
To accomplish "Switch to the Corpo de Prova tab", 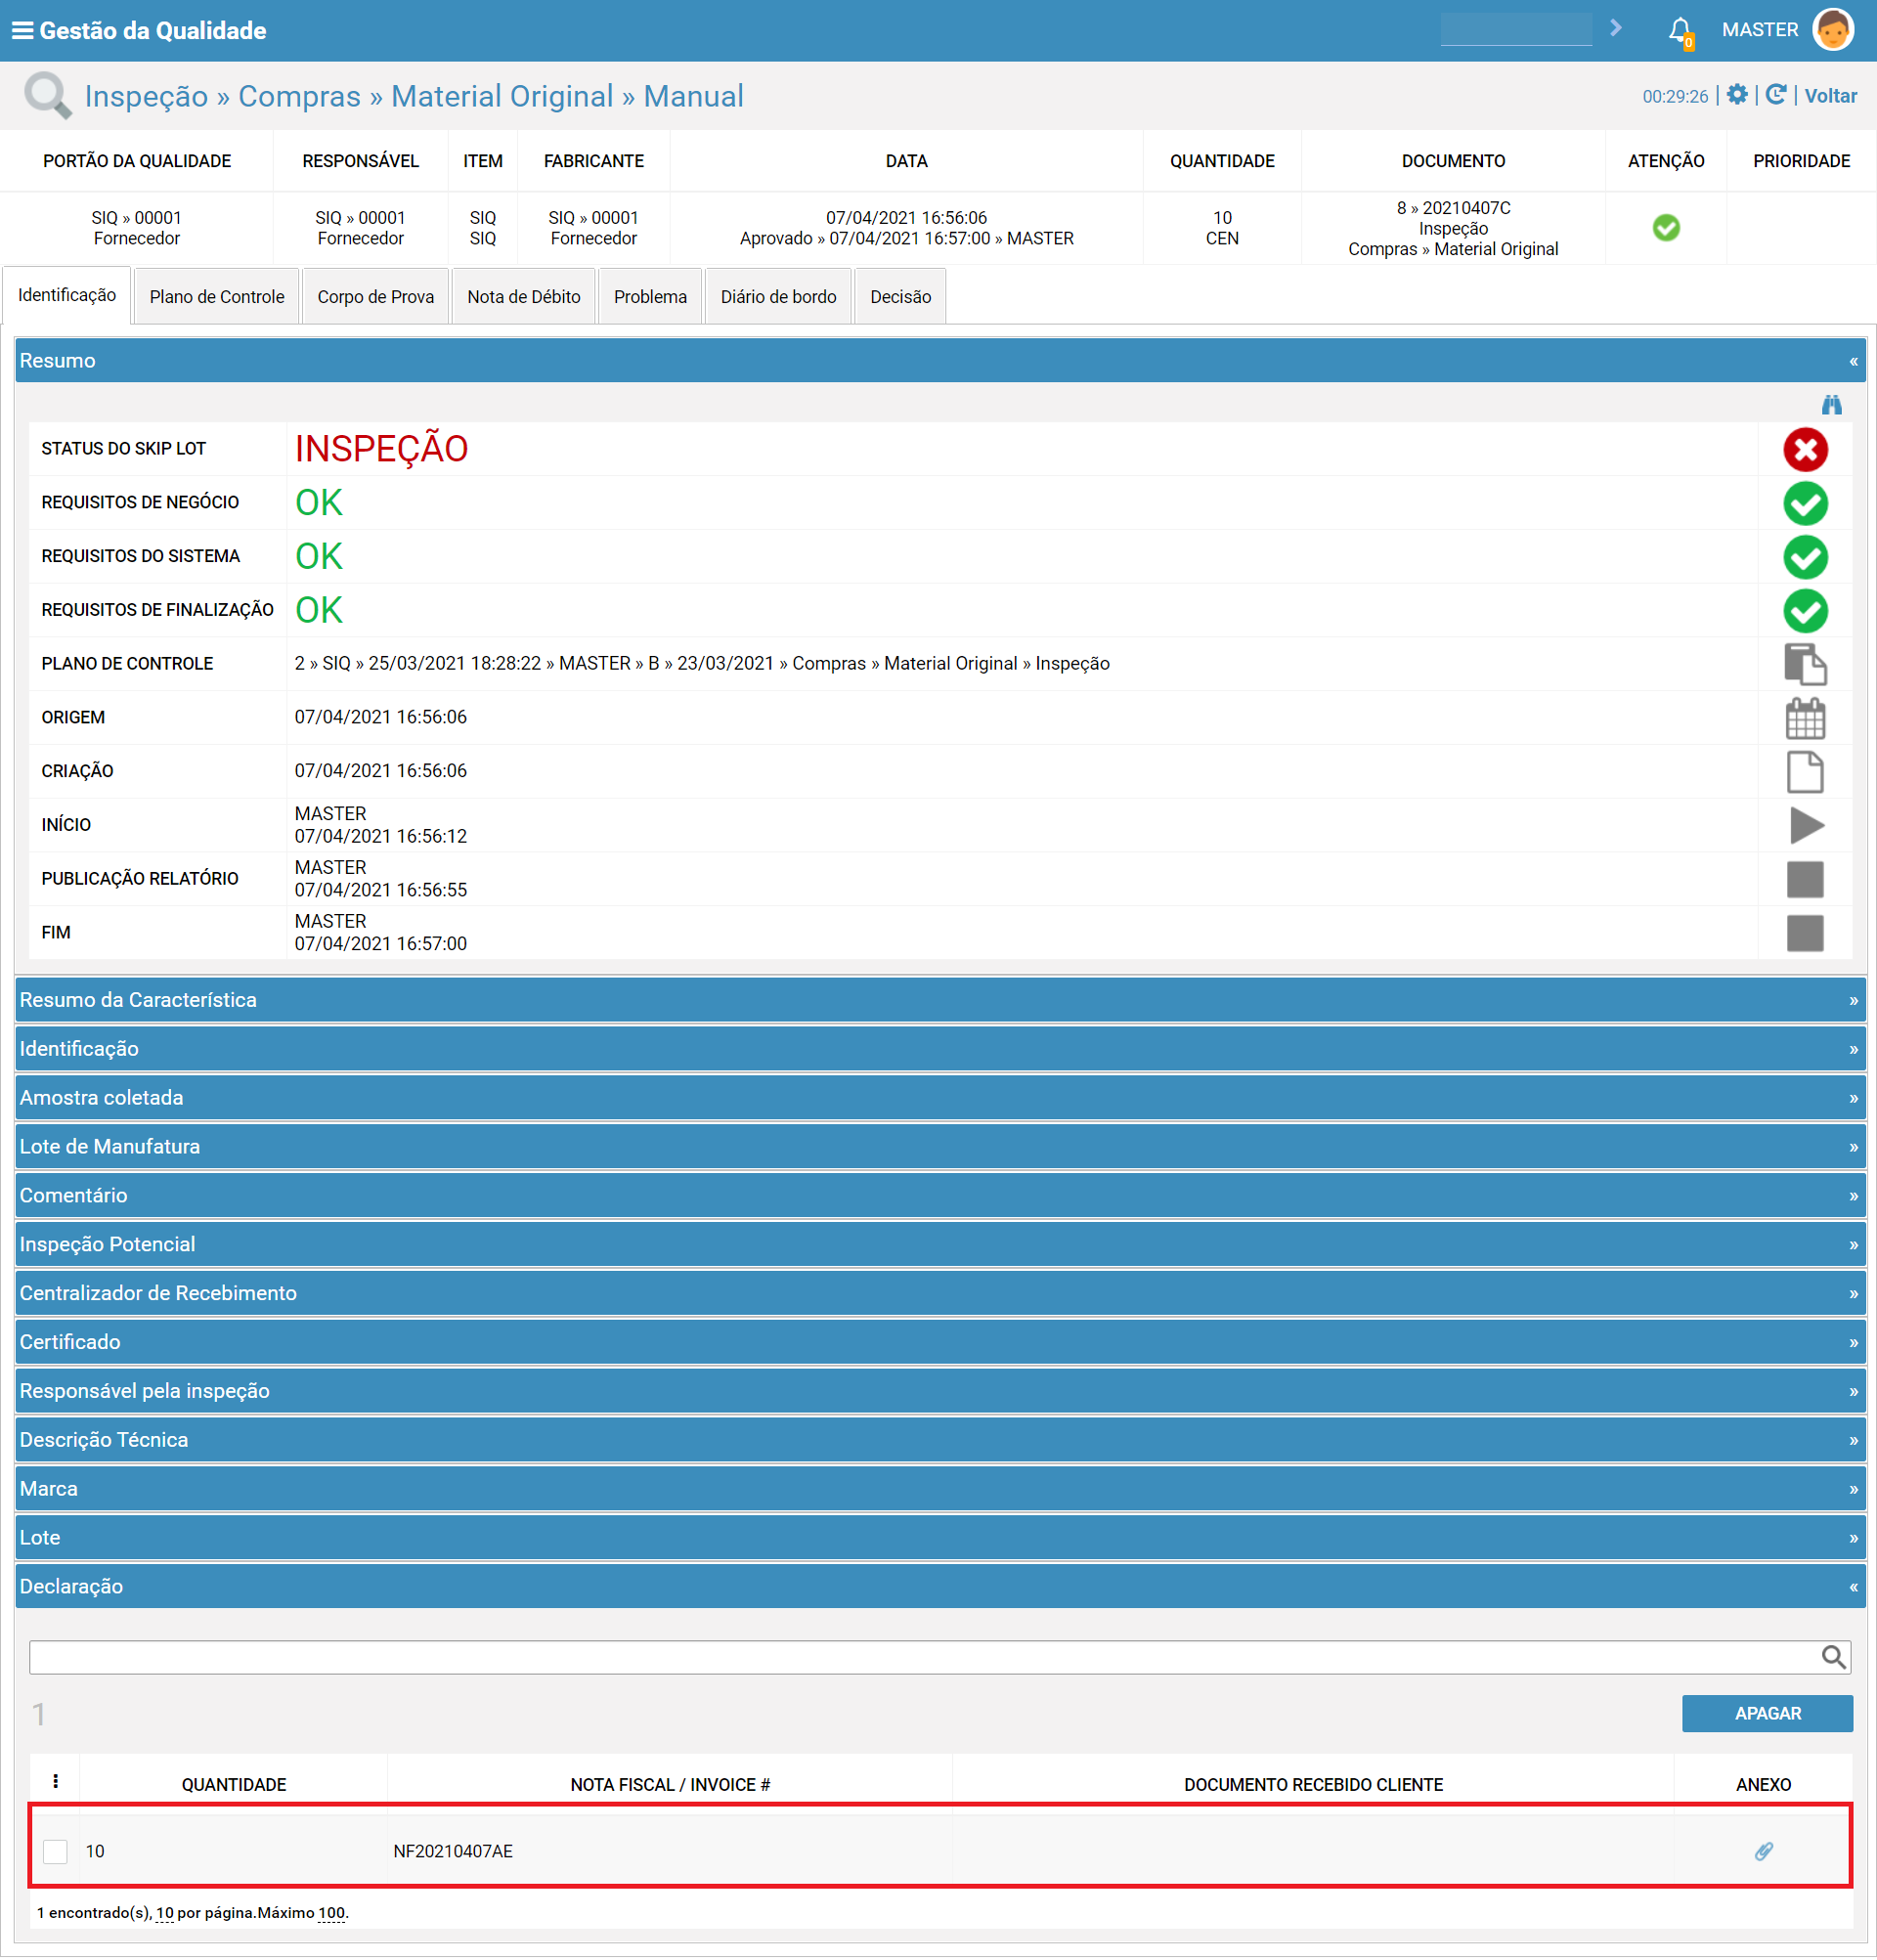I will pyautogui.click(x=376, y=297).
